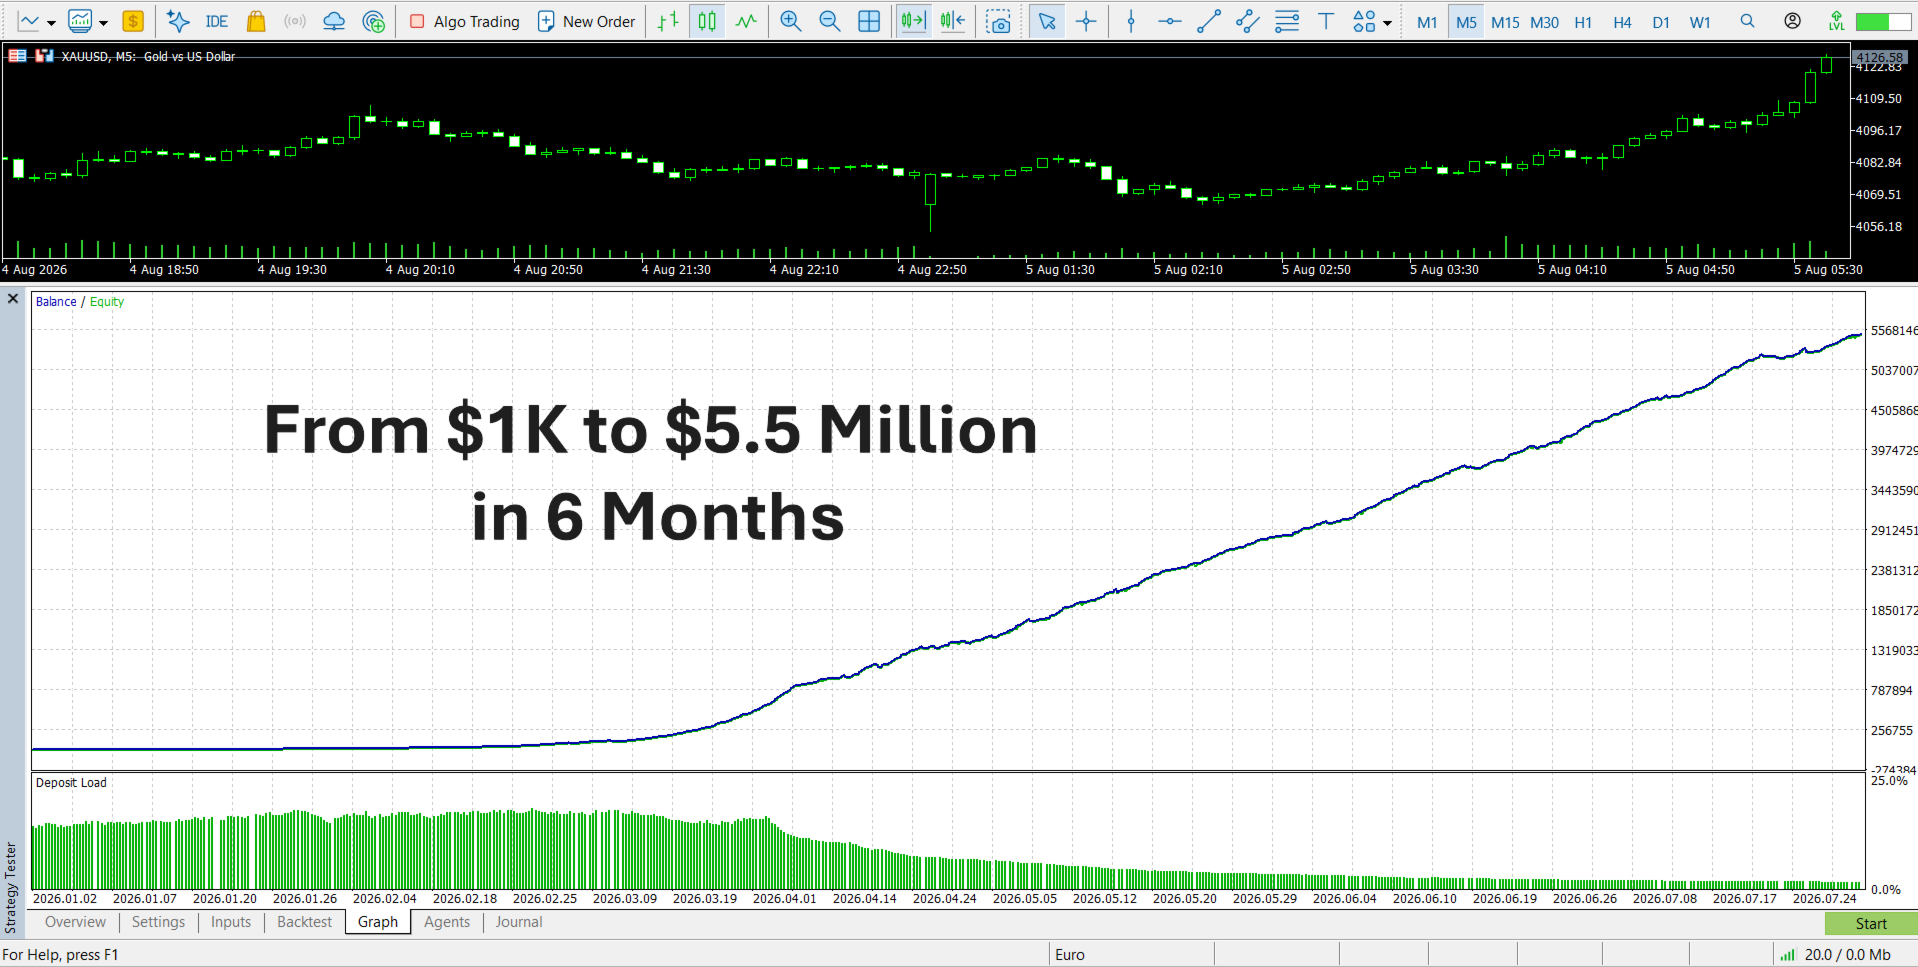Switch chart to bar chart mode

[x=668, y=21]
